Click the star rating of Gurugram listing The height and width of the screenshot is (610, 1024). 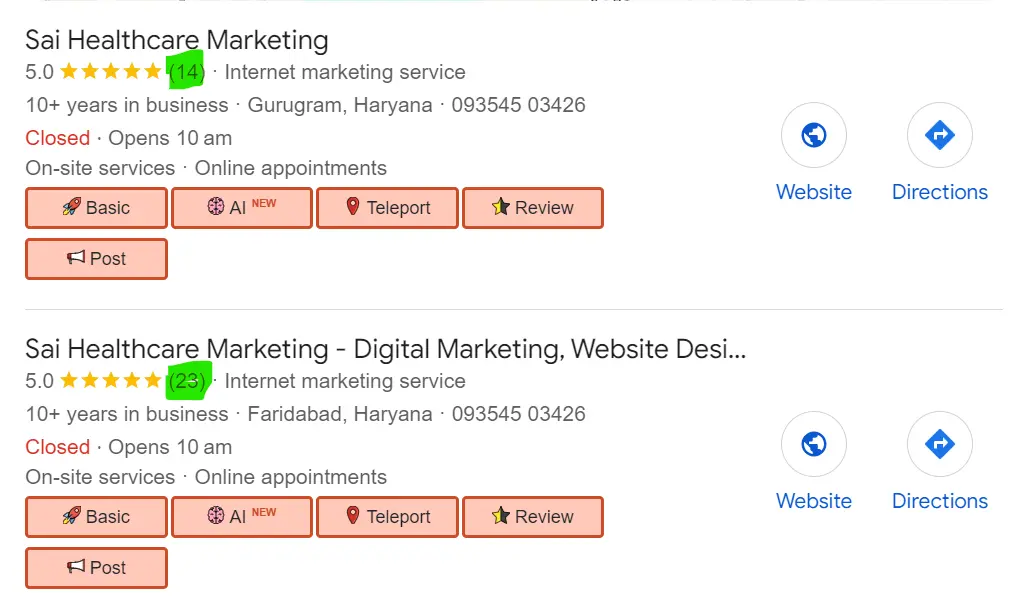tap(110, 71)
